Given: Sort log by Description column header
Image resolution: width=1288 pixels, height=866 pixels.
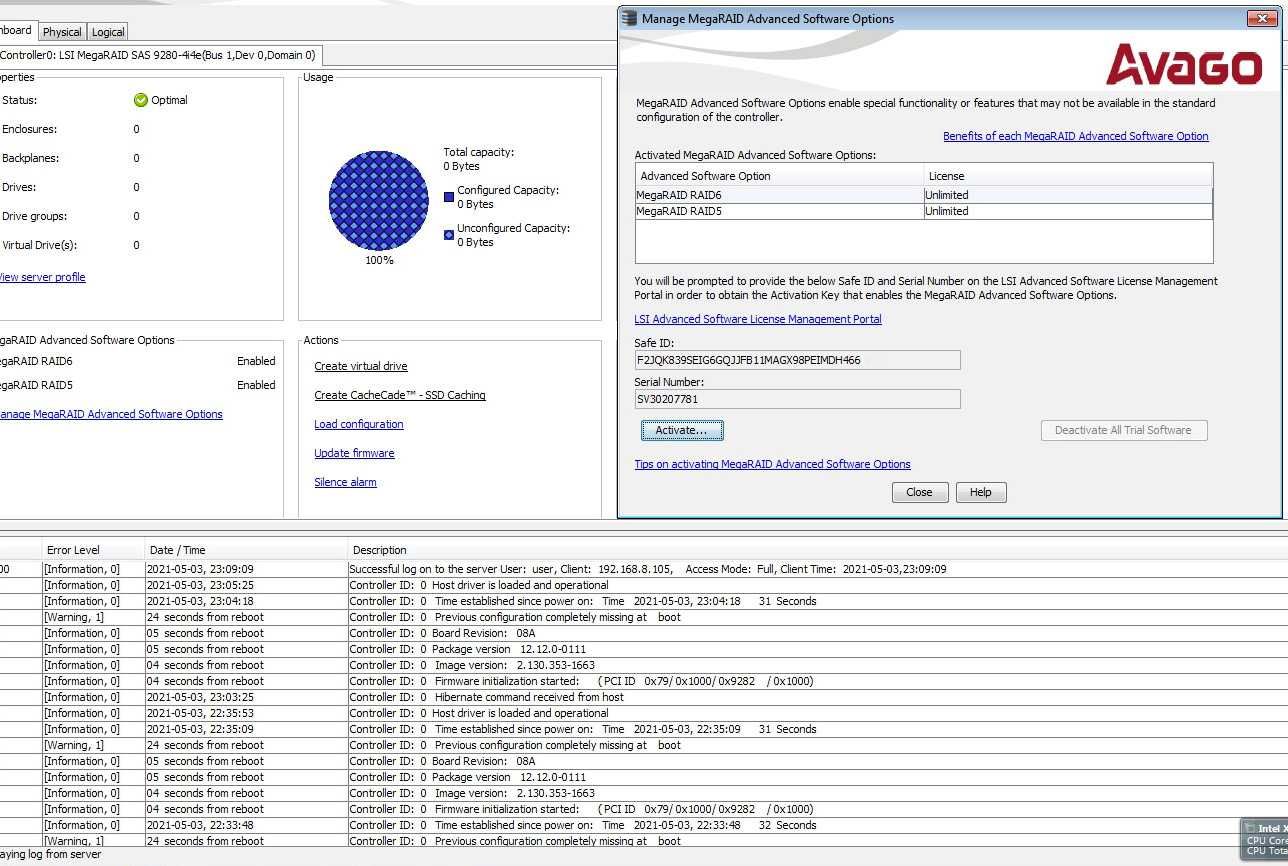Looking at the screenshot, I should [x=817, y=550].
